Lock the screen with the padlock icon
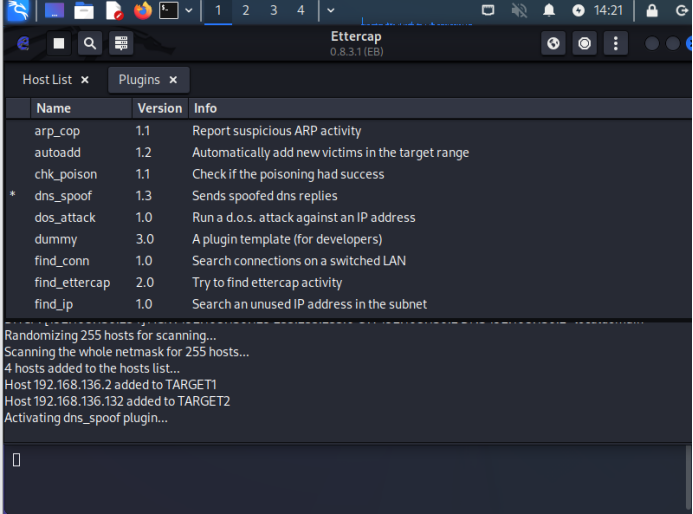693x514 pixels. coord(652,10)
